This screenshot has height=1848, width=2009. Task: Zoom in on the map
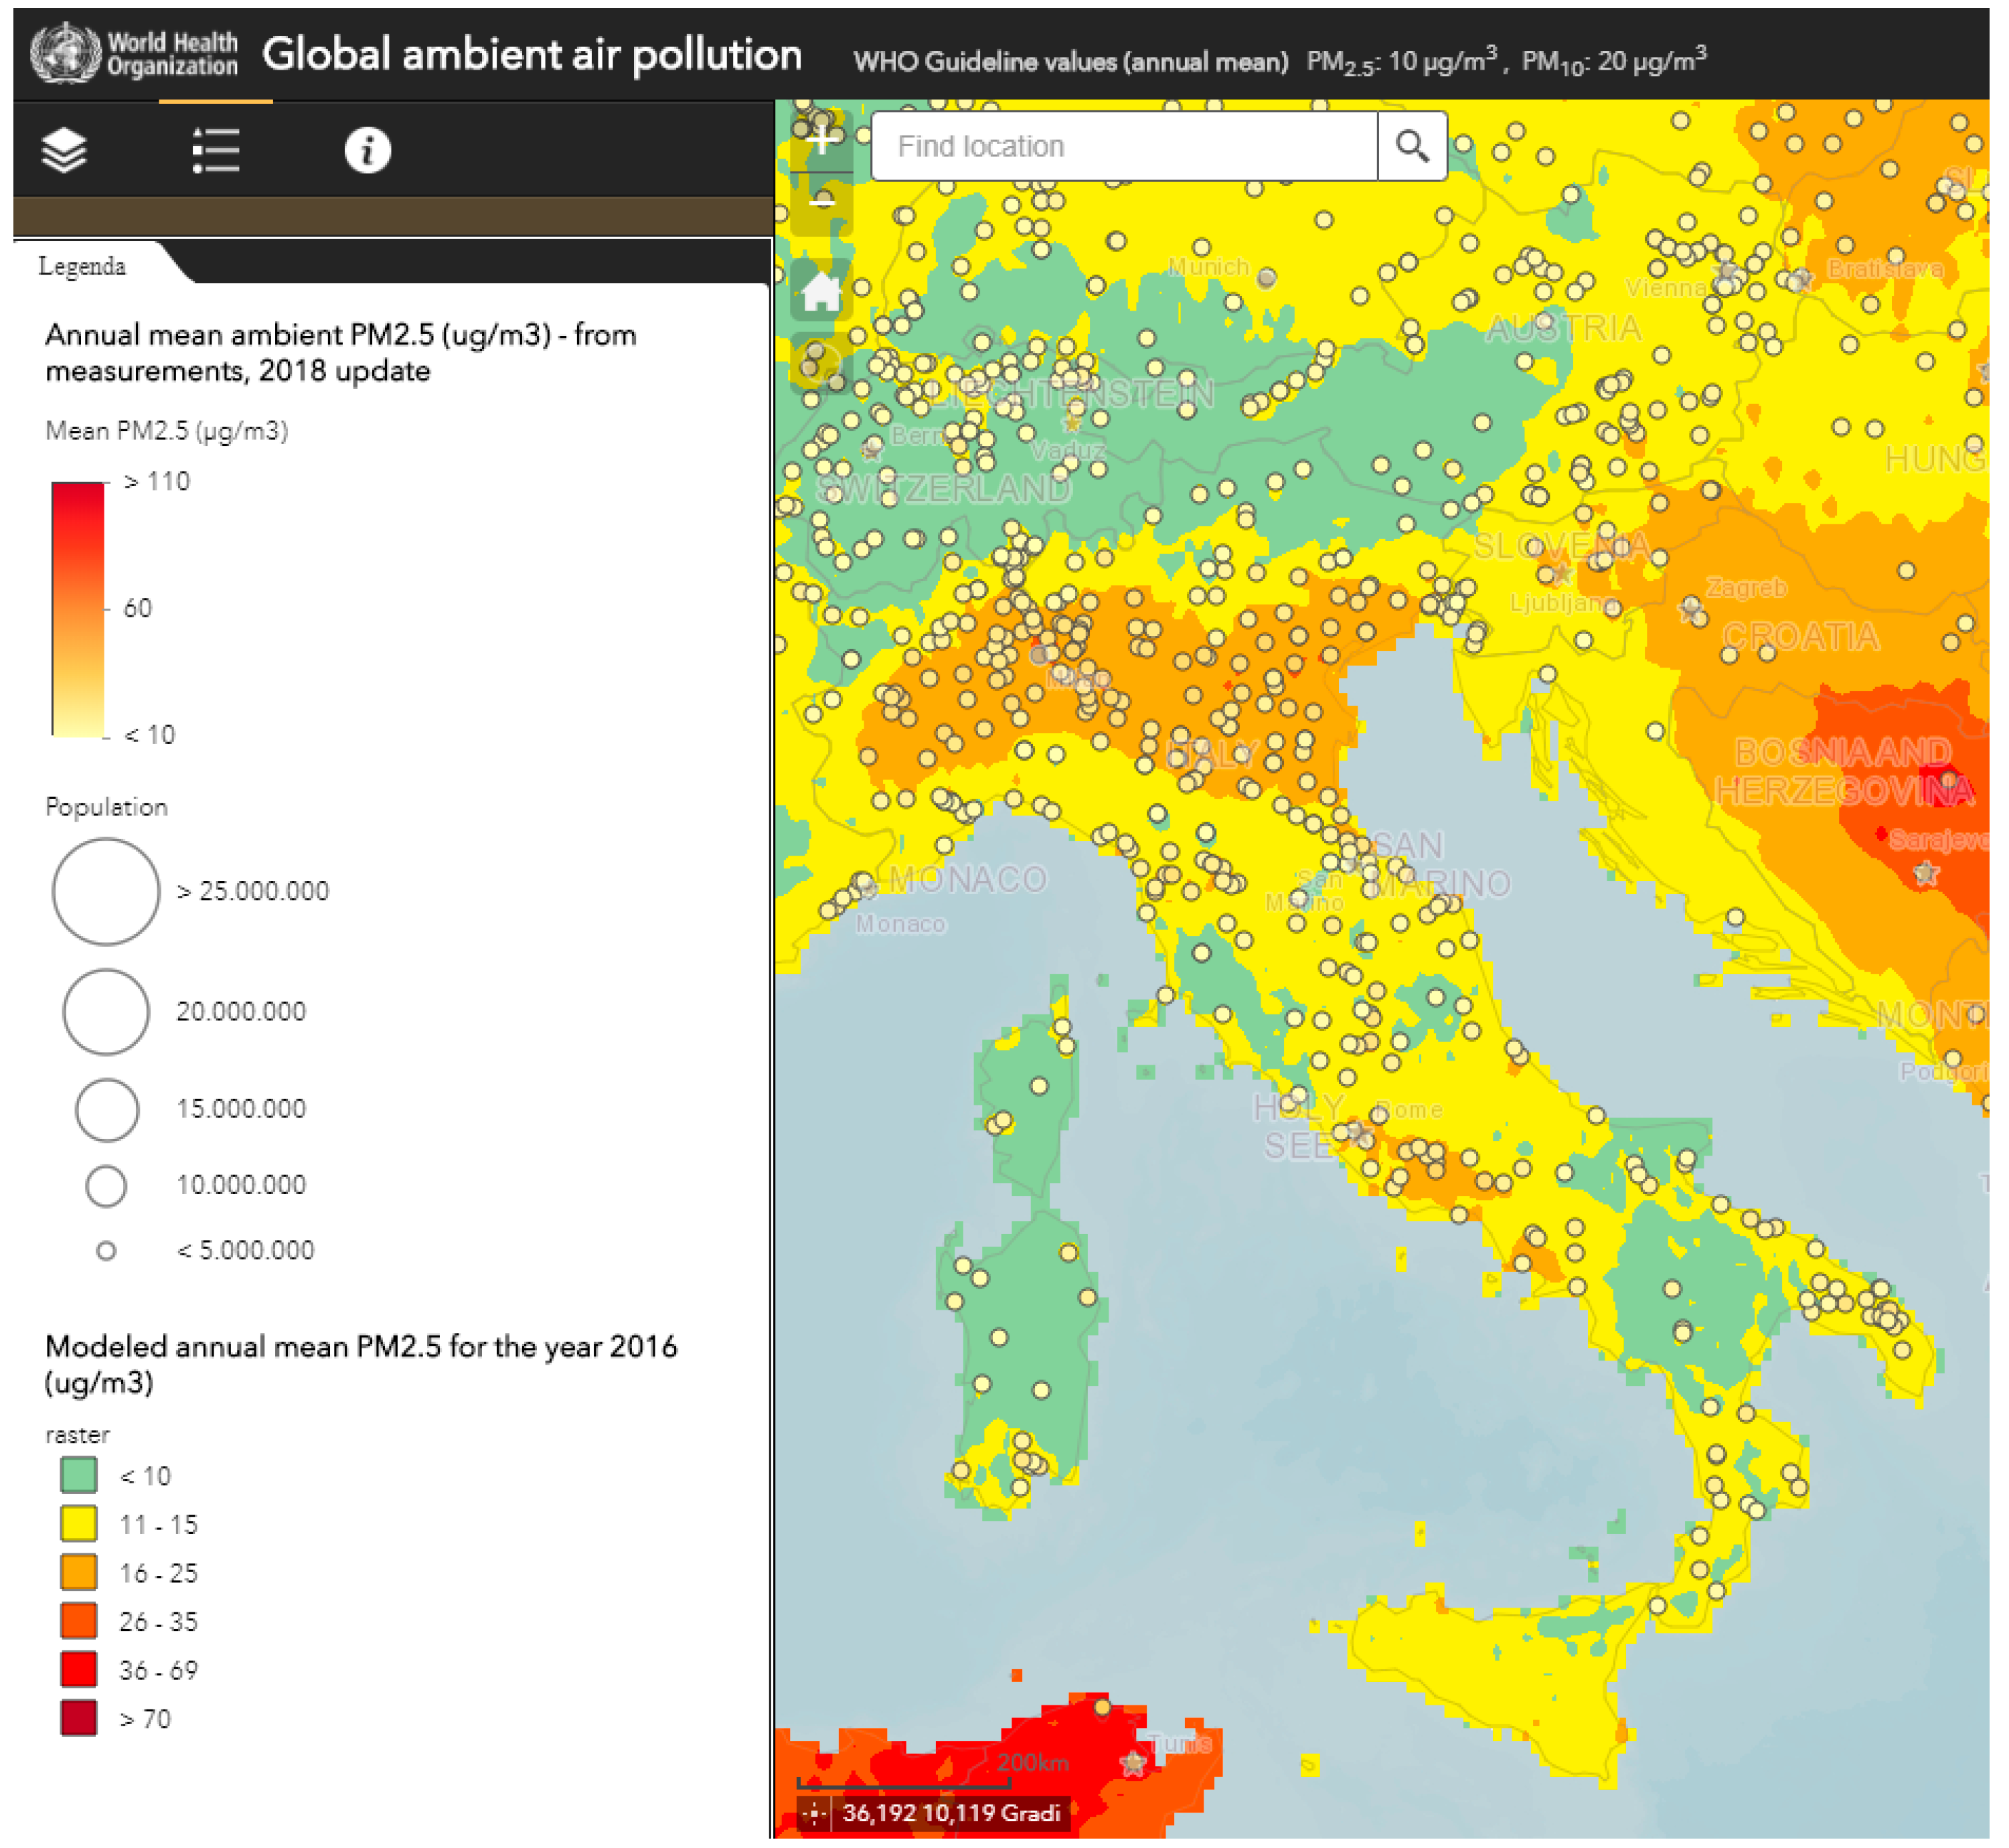pos(822,141)
